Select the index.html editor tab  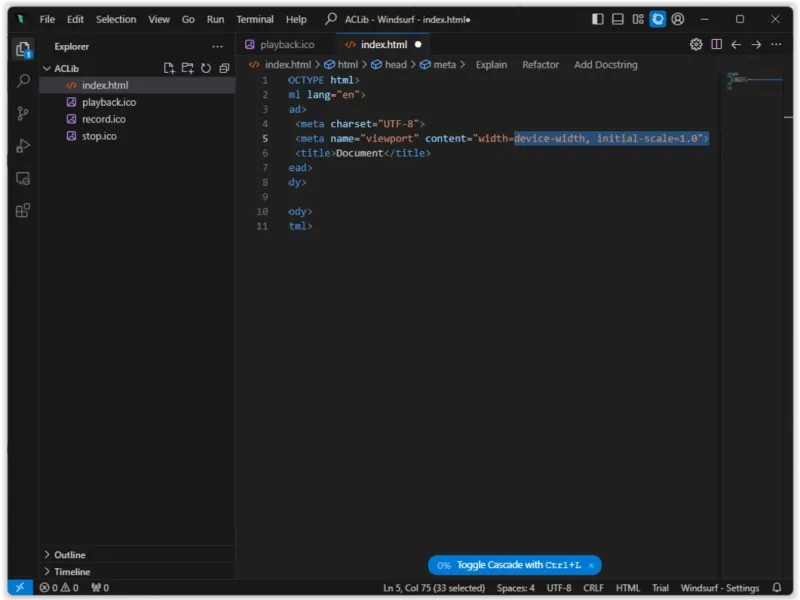383,45
